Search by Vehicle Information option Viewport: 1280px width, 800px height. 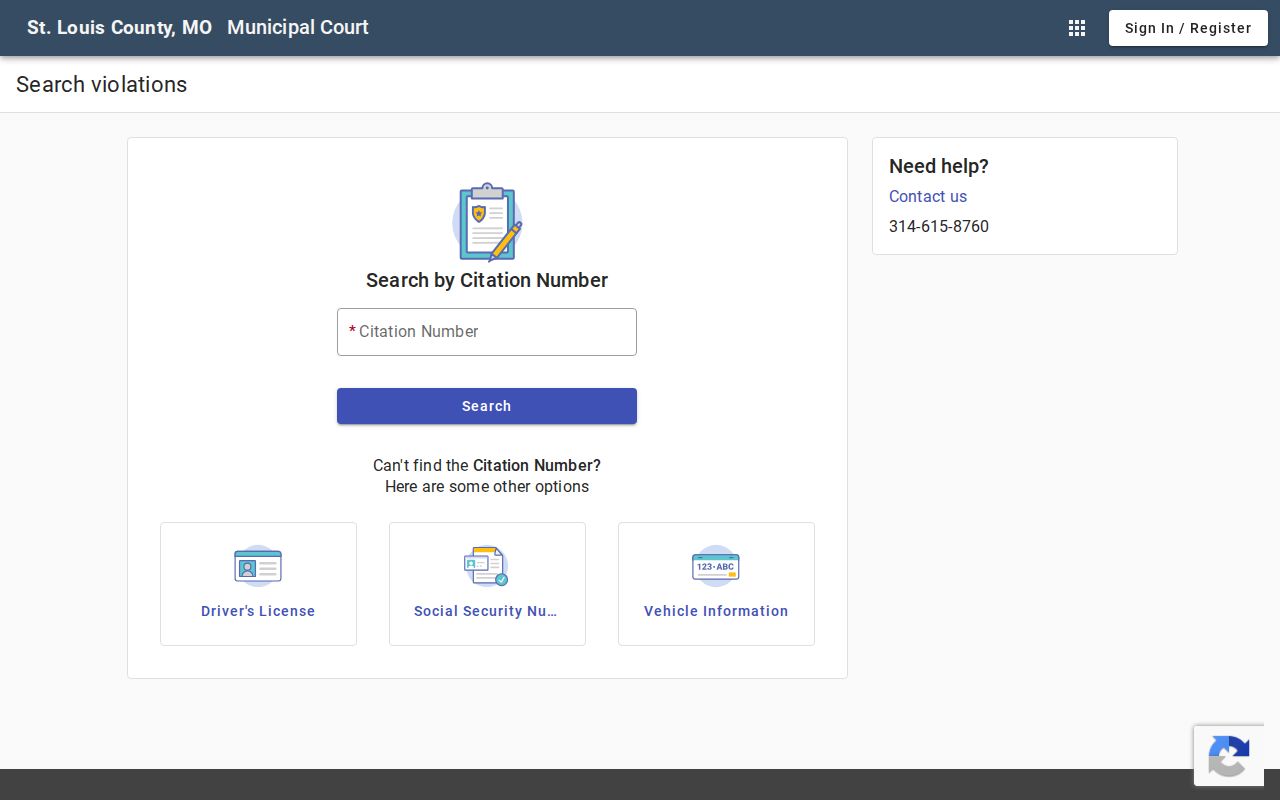click(716, 584)
